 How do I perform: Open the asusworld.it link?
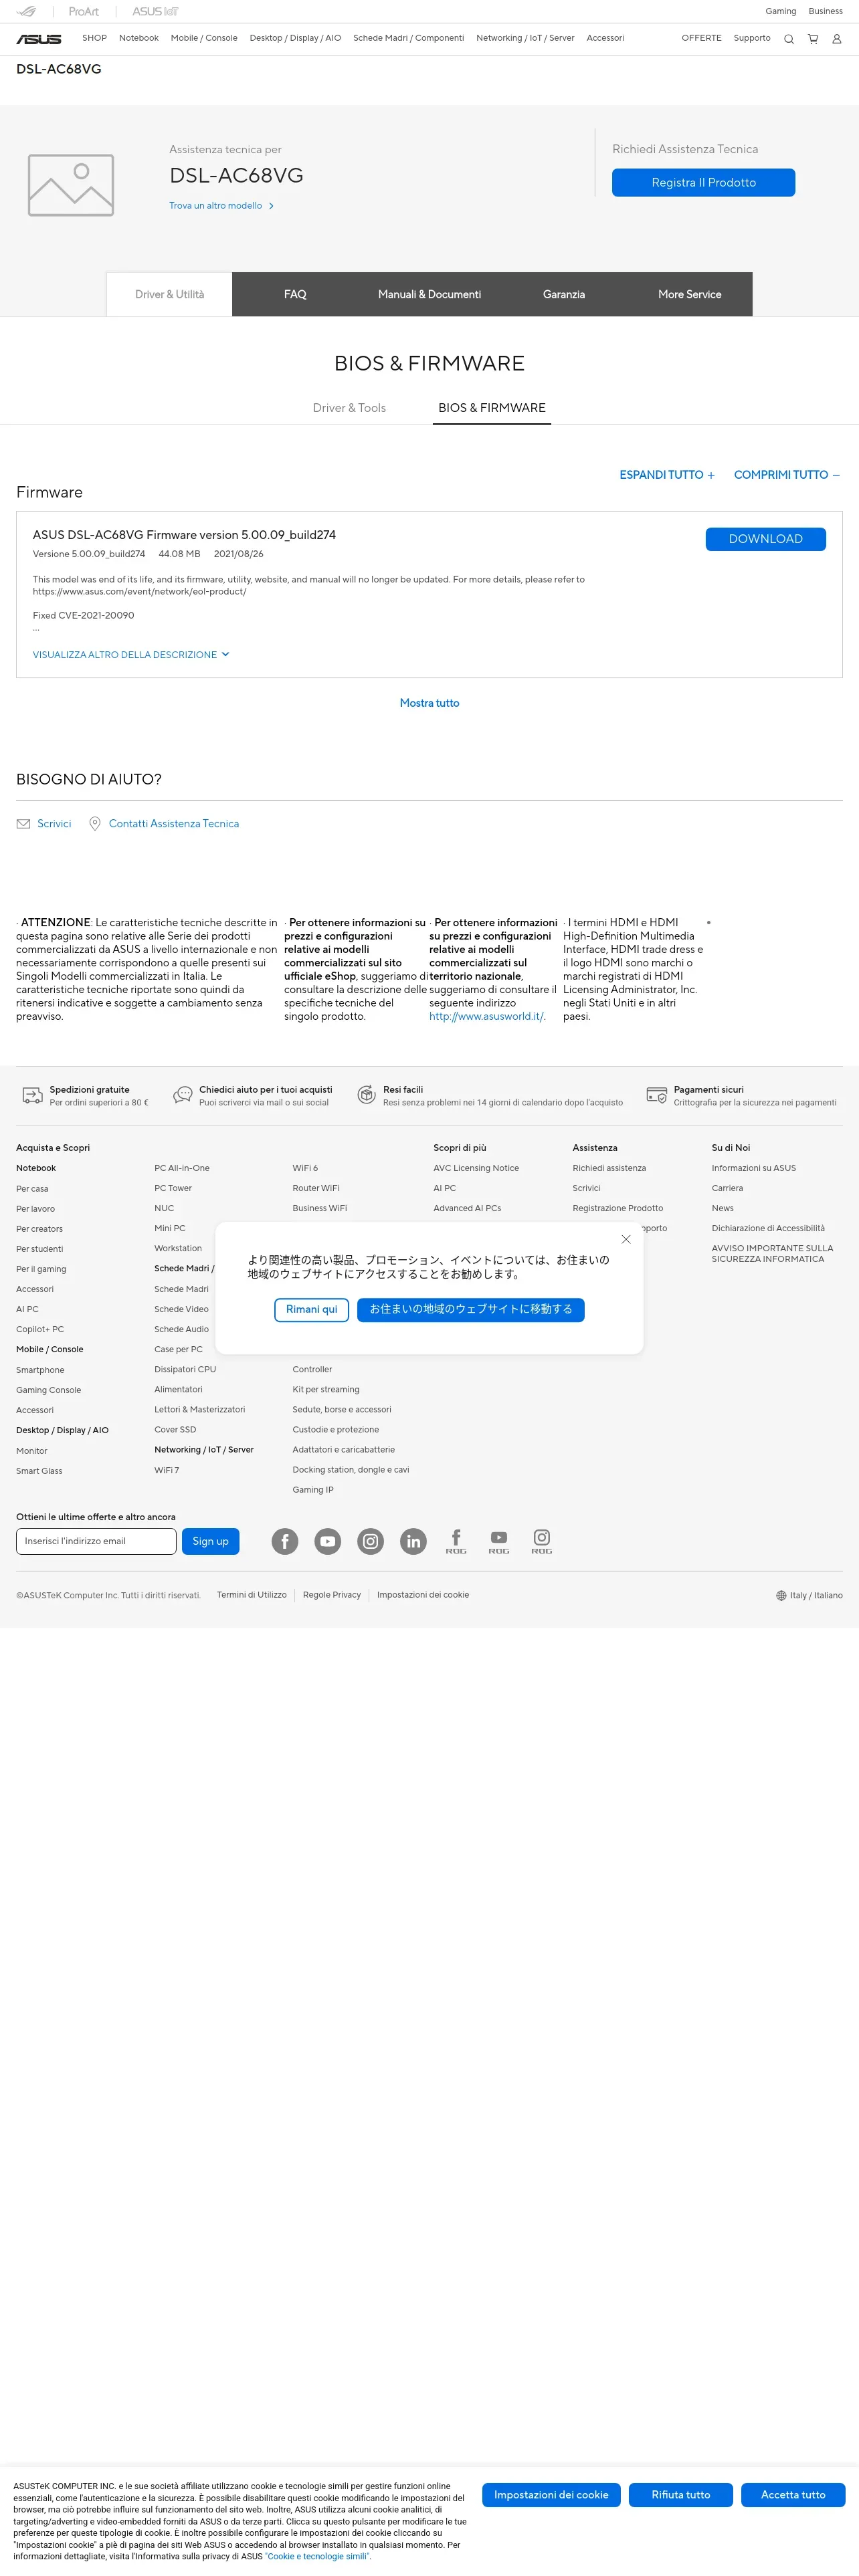coord(487,1016)
